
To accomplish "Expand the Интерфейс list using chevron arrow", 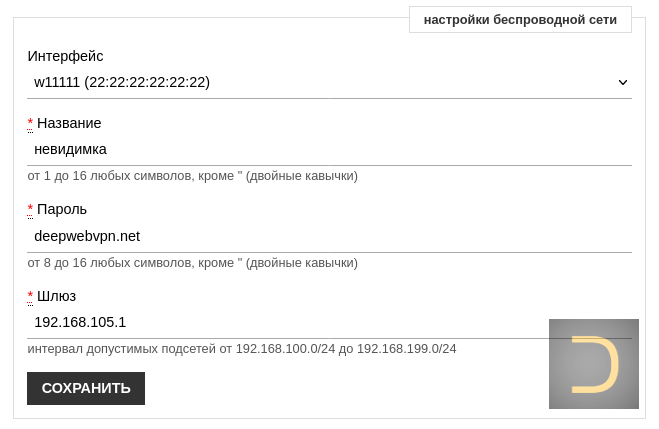I will click(x=623, y=82).
